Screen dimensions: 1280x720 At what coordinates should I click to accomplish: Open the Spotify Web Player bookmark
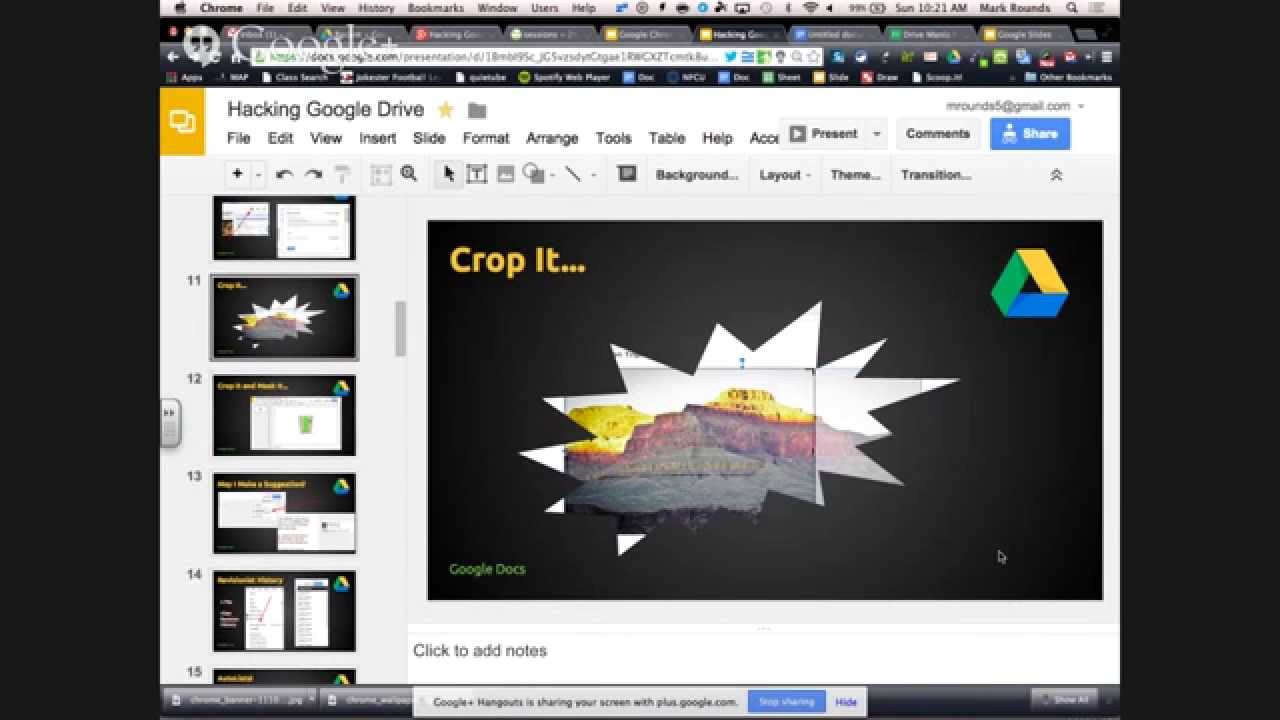[564, 77]
